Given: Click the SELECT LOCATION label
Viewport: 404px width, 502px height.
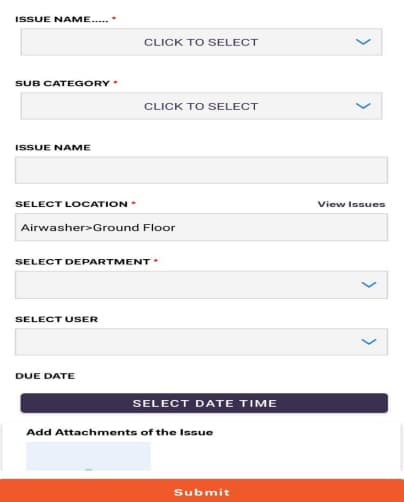Looking at the screenshot, I should tap(72, 204).
